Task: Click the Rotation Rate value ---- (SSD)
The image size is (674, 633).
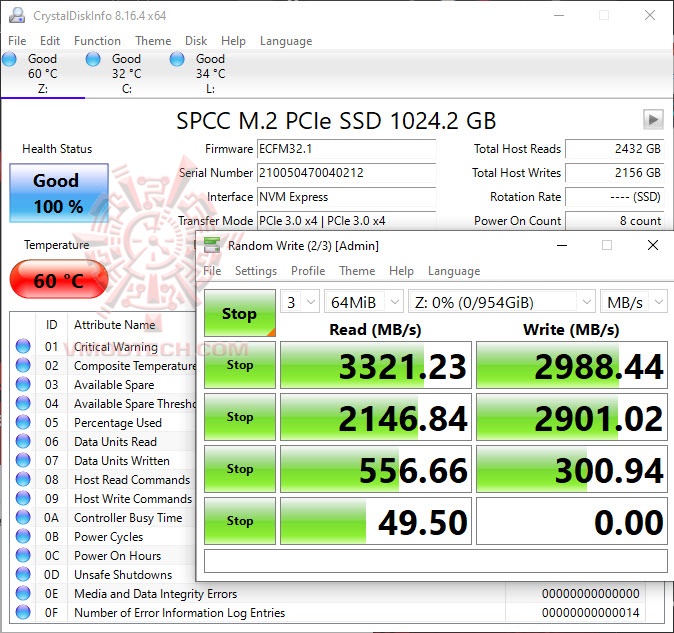Action: [x=615, y=197]
